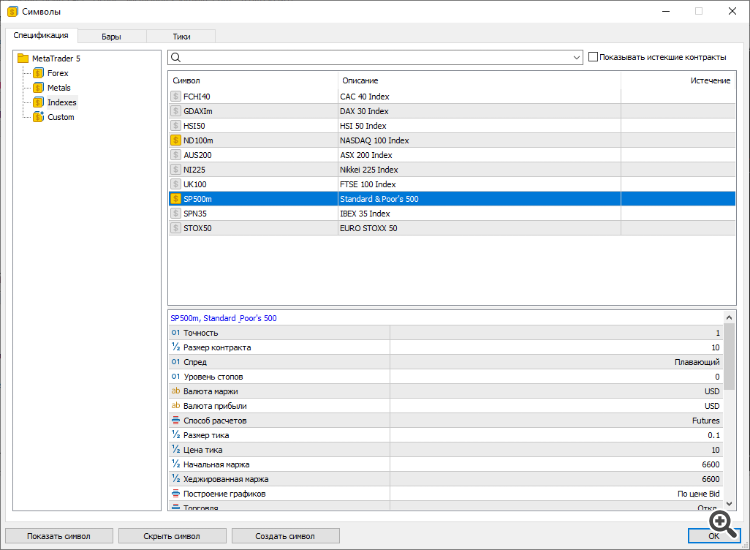Screen dimensions: 750x550
Task: Select the NASDAQ 100 Index description
Action: (x=375, y=140)
